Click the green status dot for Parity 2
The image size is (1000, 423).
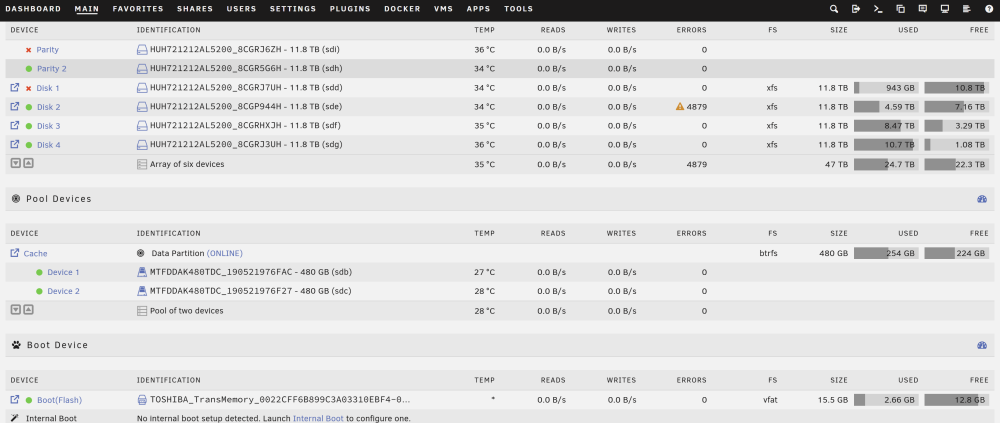[x=29, y=69]
